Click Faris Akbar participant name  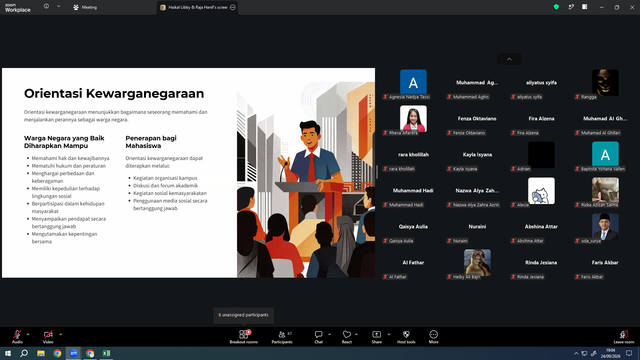[605, 262]
